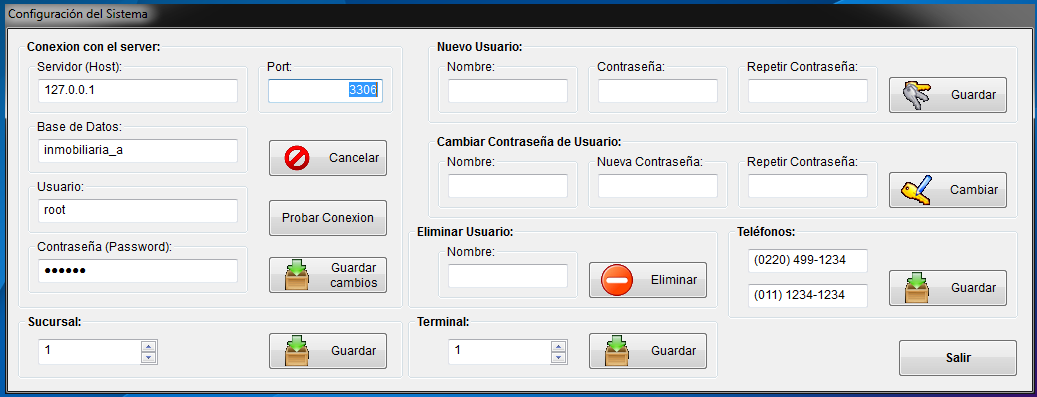
Task: Decrease the Terminal number with down arrow
Action: pos(559,357)
